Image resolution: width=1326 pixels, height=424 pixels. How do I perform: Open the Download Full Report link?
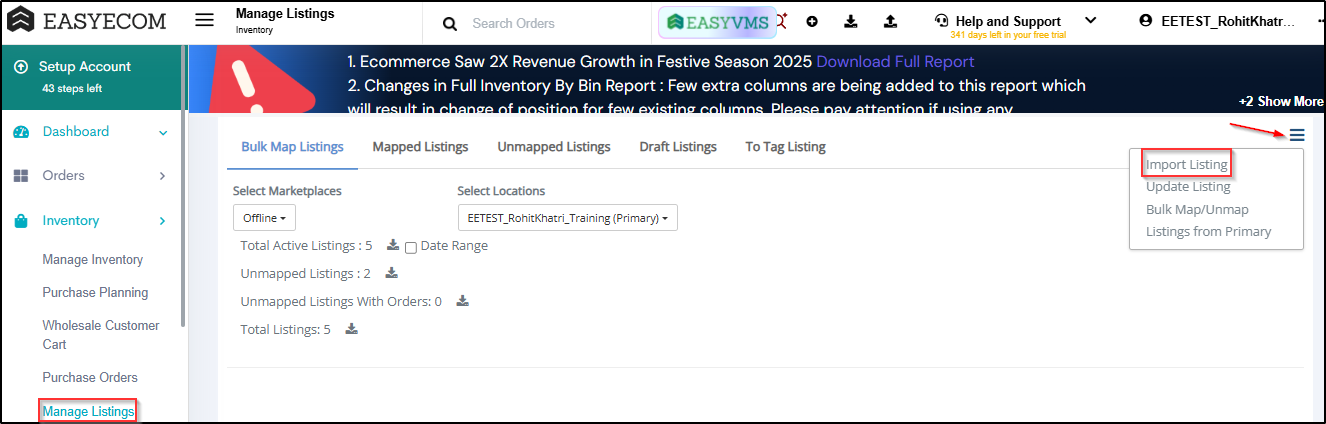coord(895,62)
